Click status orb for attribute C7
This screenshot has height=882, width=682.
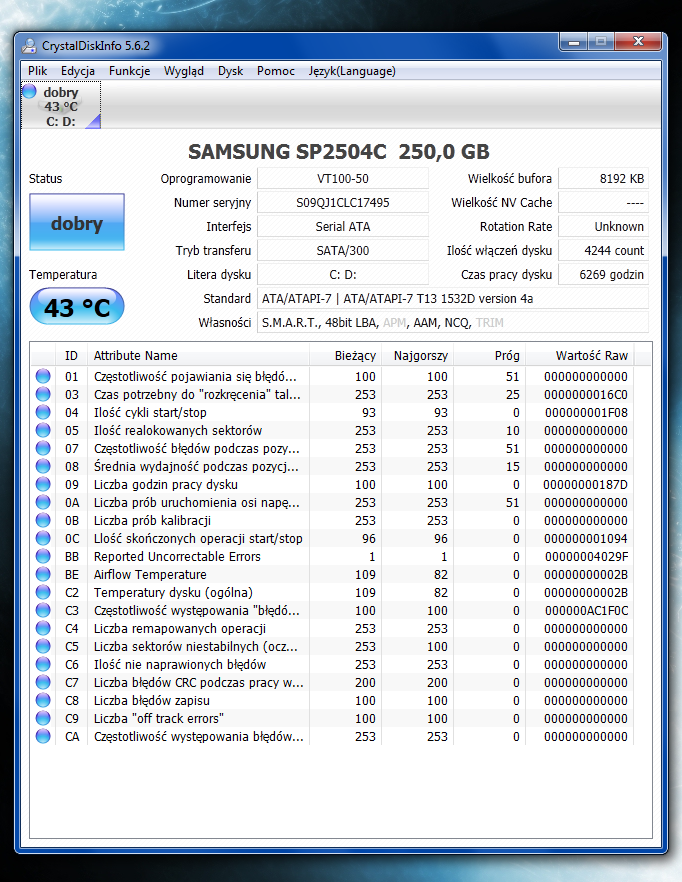pyautogui.click(x=43, y=682)
